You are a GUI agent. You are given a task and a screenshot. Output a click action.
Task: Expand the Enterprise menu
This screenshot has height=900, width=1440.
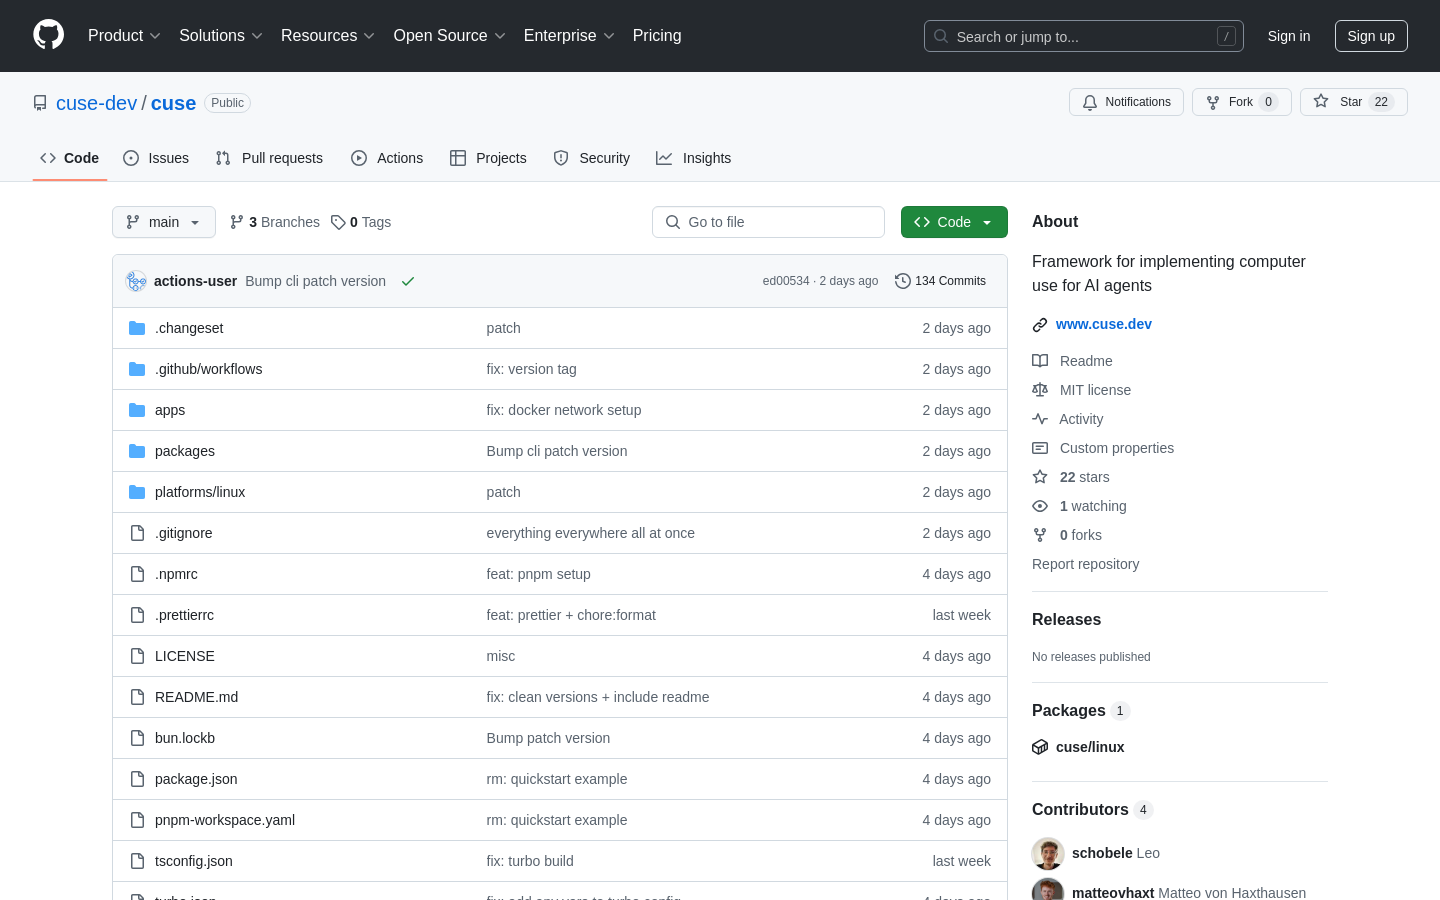[x=568, y=35]
